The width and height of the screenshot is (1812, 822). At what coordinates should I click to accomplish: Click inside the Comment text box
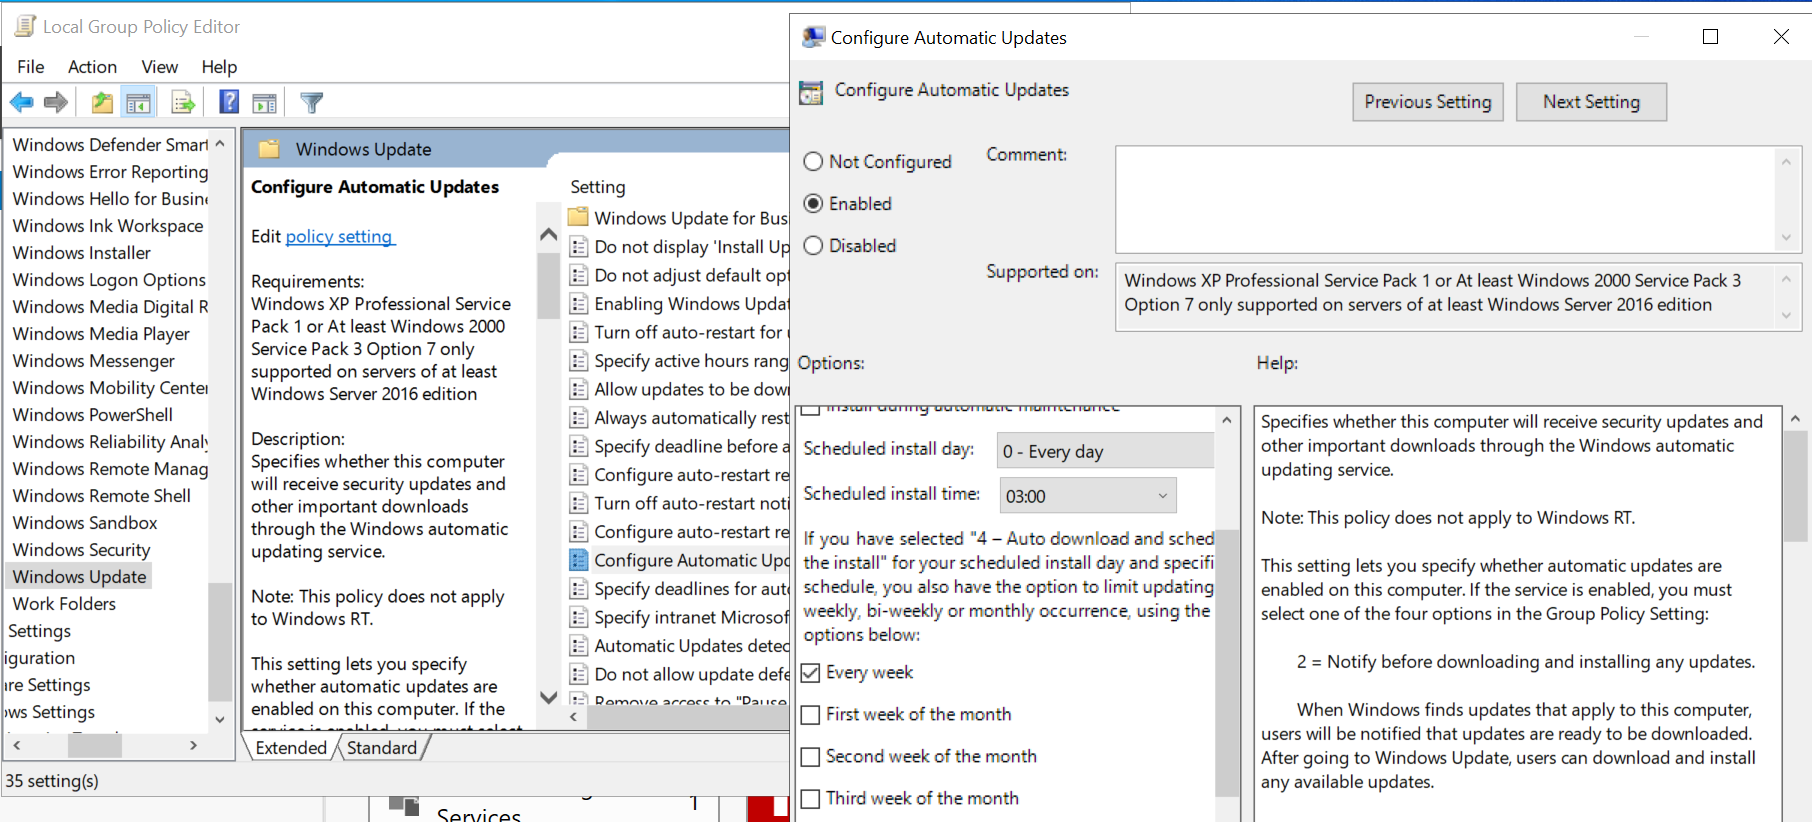(x=1446, y=199)
